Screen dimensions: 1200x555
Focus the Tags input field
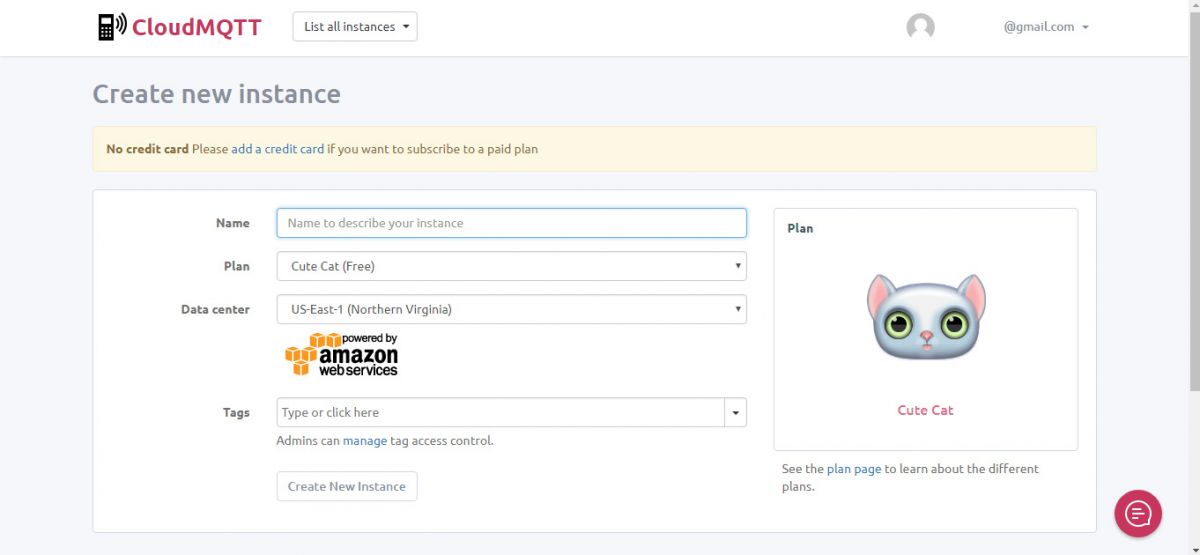(x=500, y=412)
